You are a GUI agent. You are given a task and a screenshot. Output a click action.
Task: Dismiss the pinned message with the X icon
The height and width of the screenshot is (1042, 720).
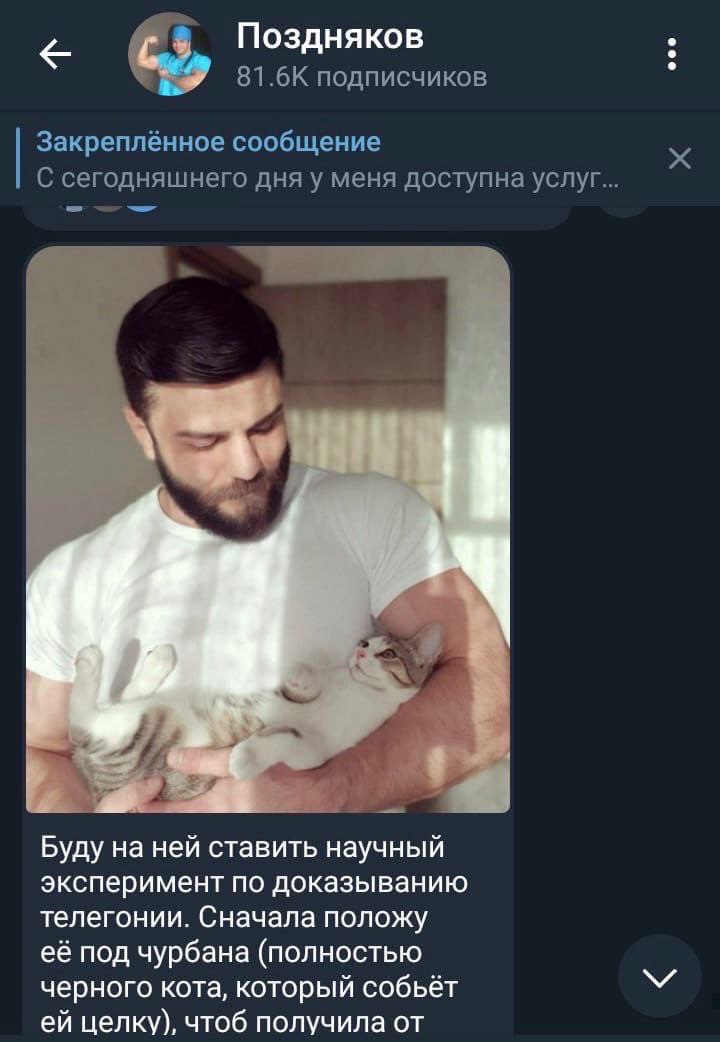pos(679,159)
